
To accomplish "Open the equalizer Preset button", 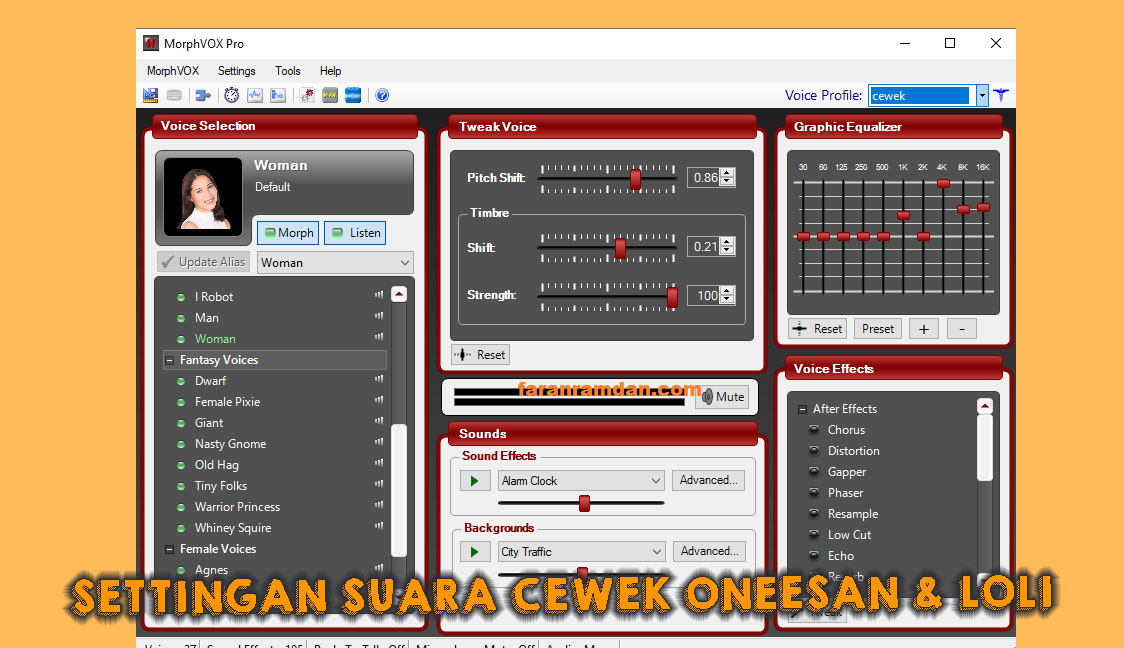I will (x=878, y=329).
